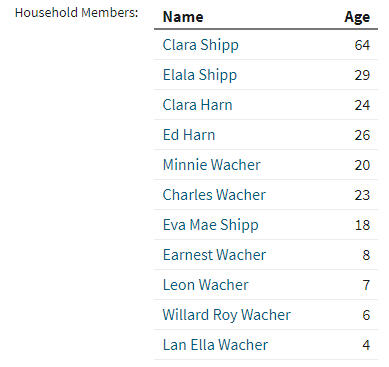Open Minnie Wacher's record link

click(212, 165)
